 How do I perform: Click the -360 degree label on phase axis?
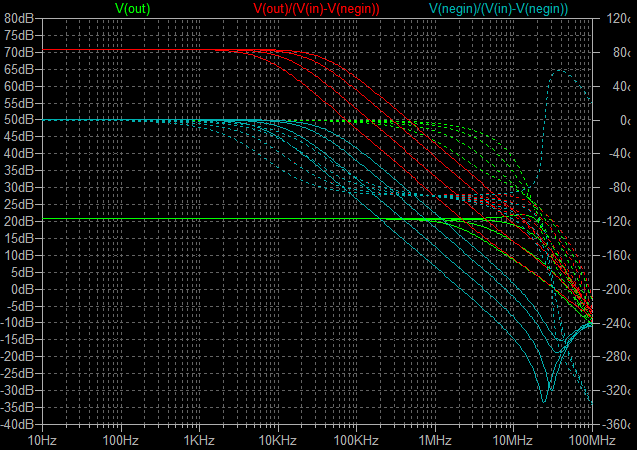pos(616,424)
